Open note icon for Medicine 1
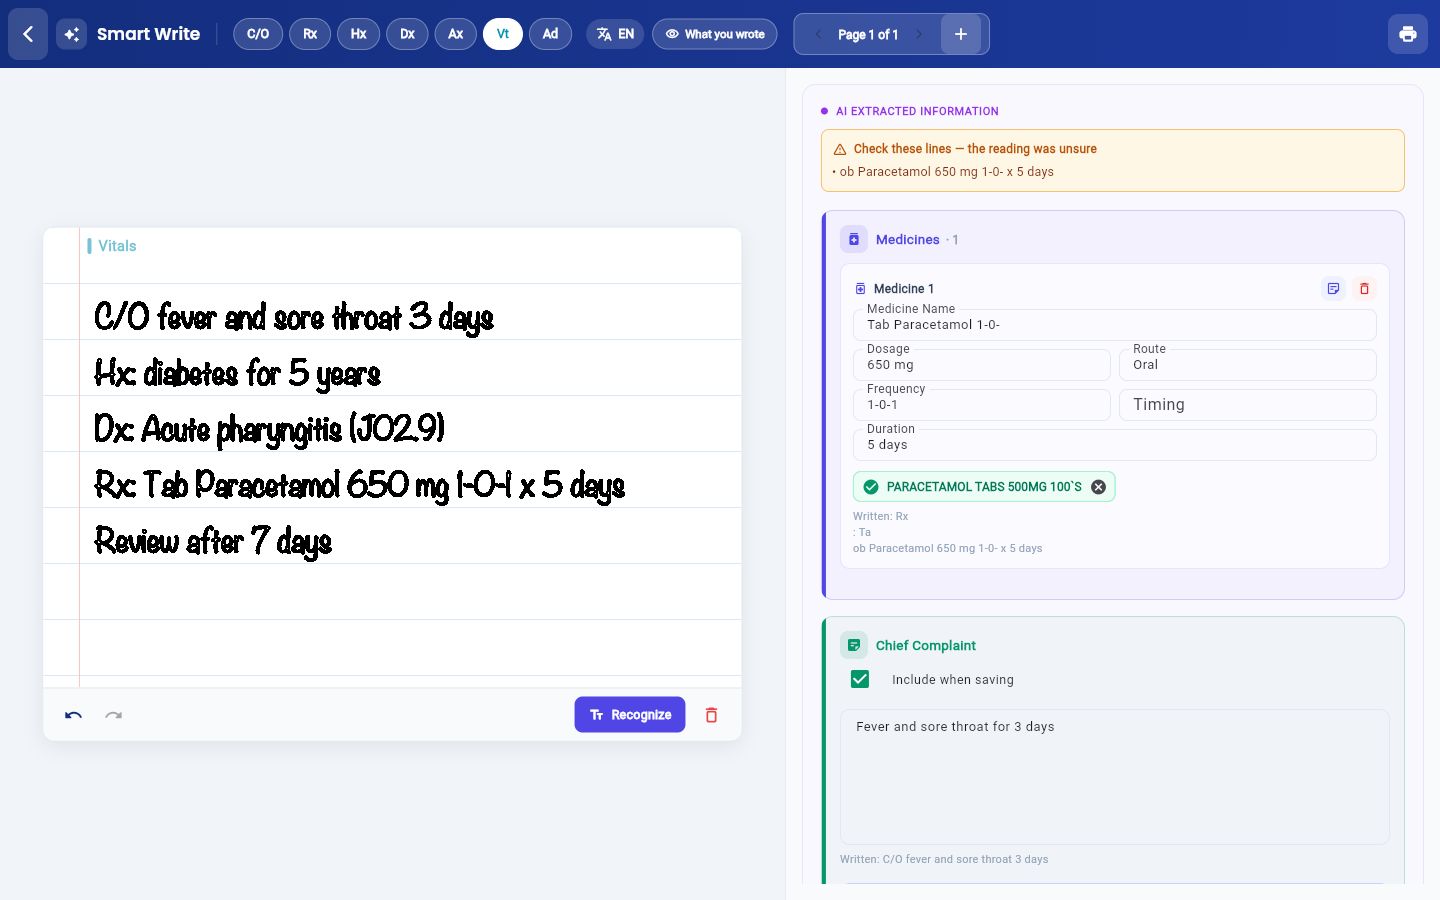 [x=1333, y=289]
